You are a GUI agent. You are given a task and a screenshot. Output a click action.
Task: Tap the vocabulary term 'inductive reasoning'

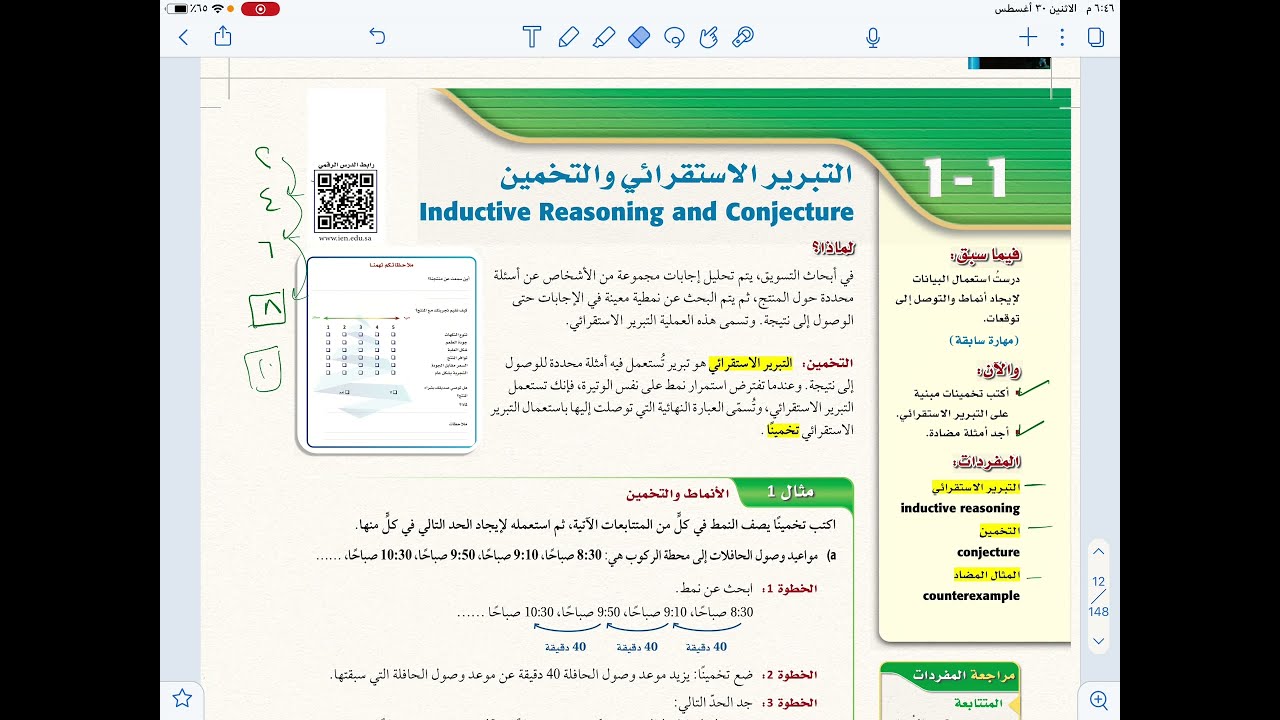(960, 508)
